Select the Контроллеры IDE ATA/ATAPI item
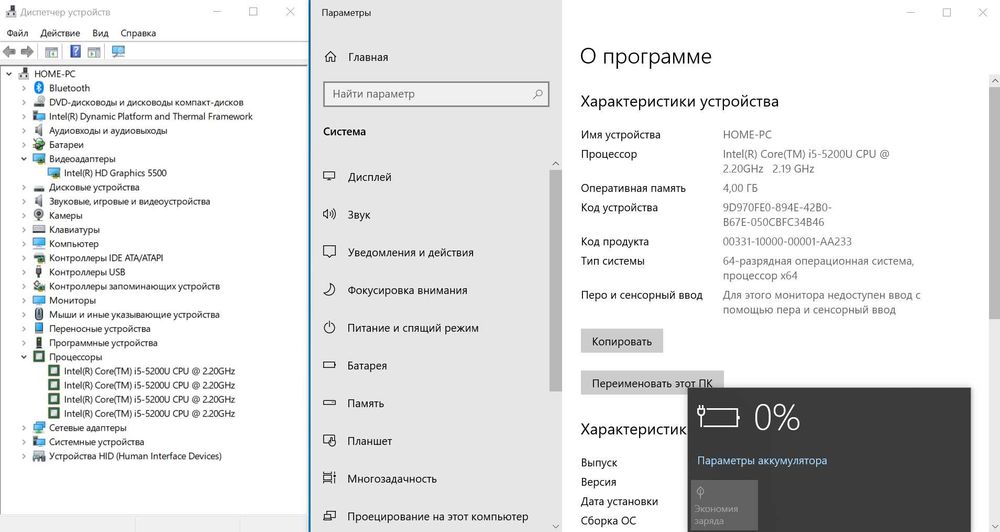This screenshot has height=532, width=1000. point(106,258)
